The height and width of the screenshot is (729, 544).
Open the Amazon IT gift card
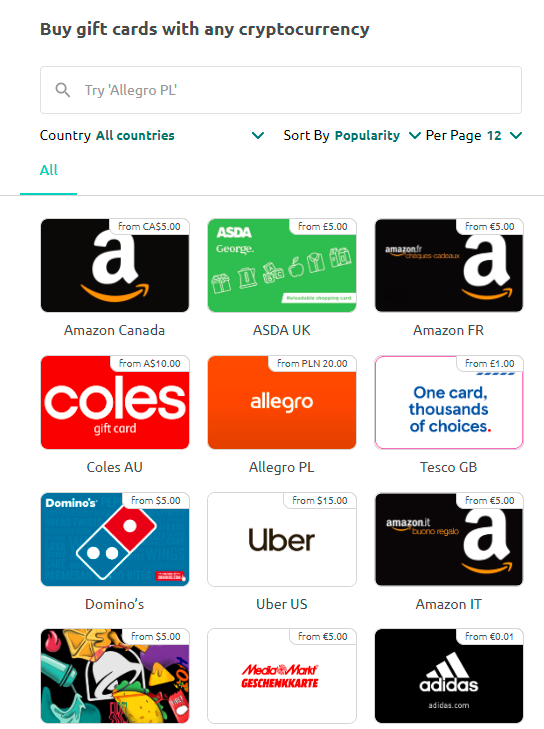[x=449, y=539]
